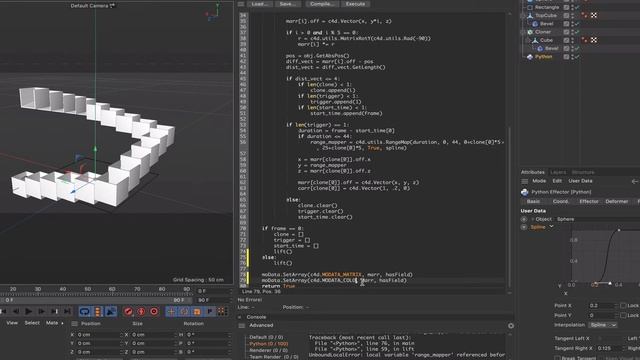This screenshot has height=360, width=640.
Task: Open the Mode menu in Attributes
Action: (539, 181)
